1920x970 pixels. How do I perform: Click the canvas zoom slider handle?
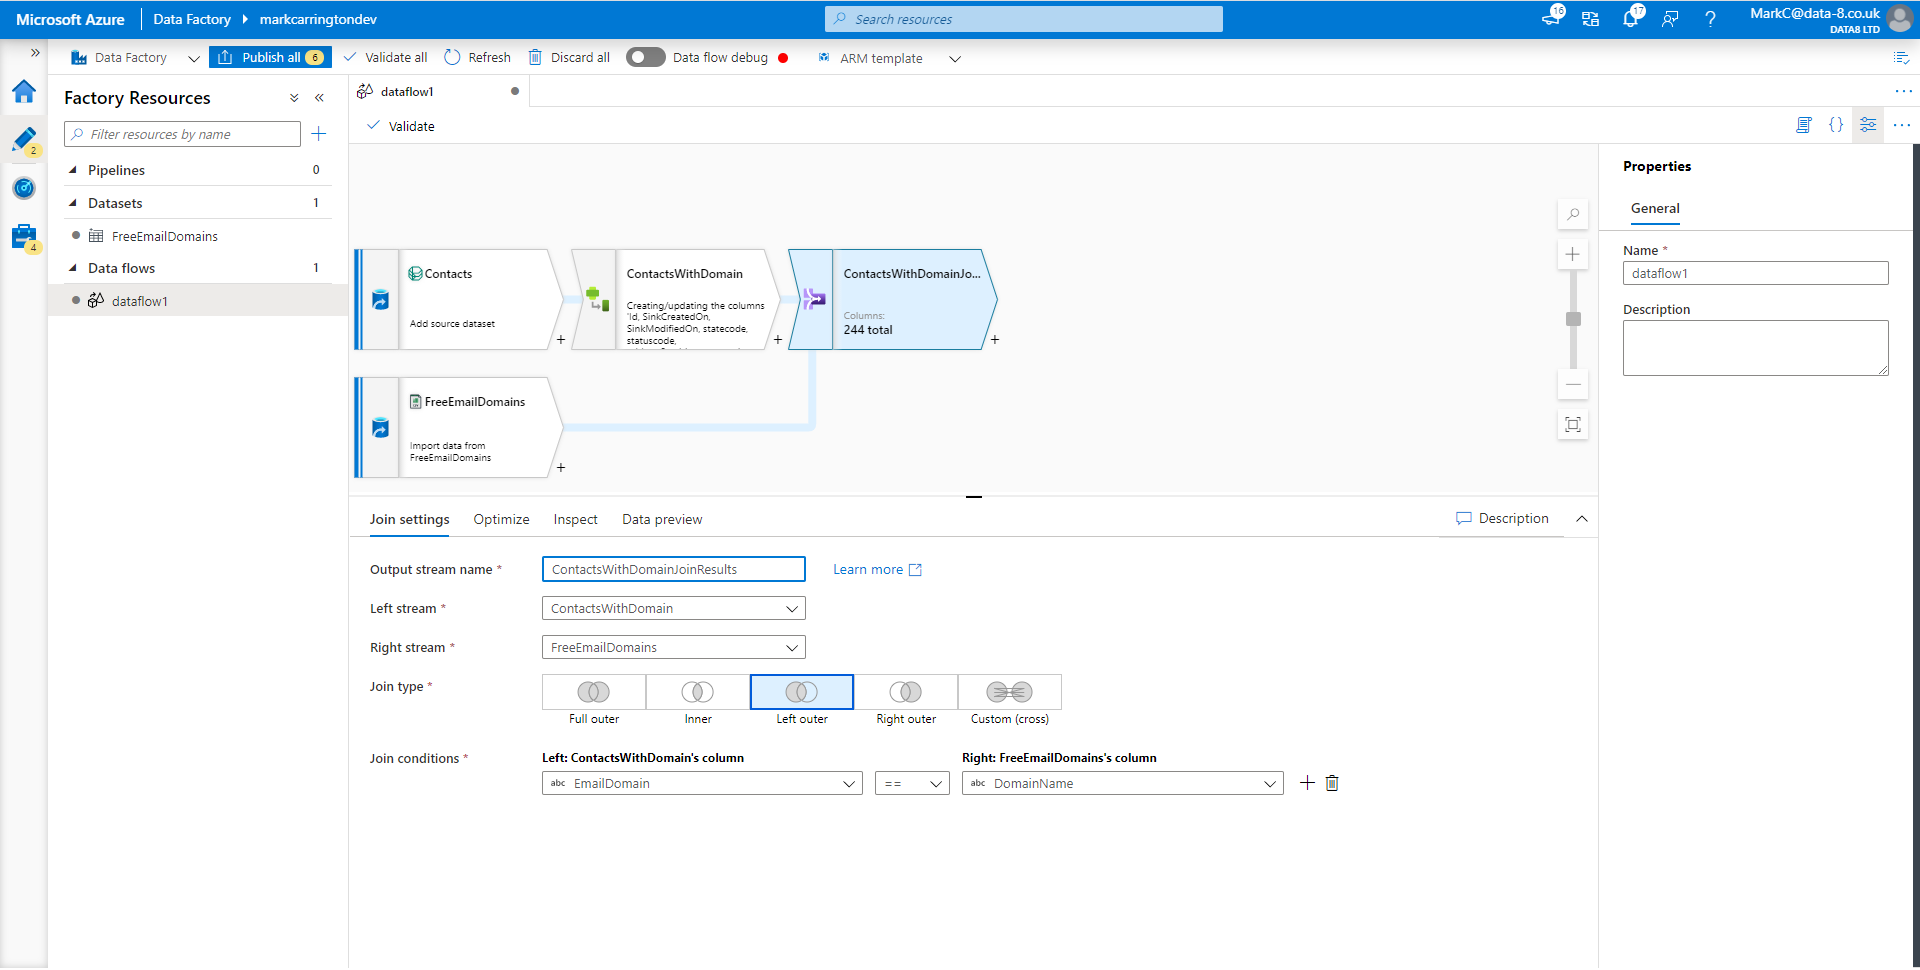point(1573,318)
